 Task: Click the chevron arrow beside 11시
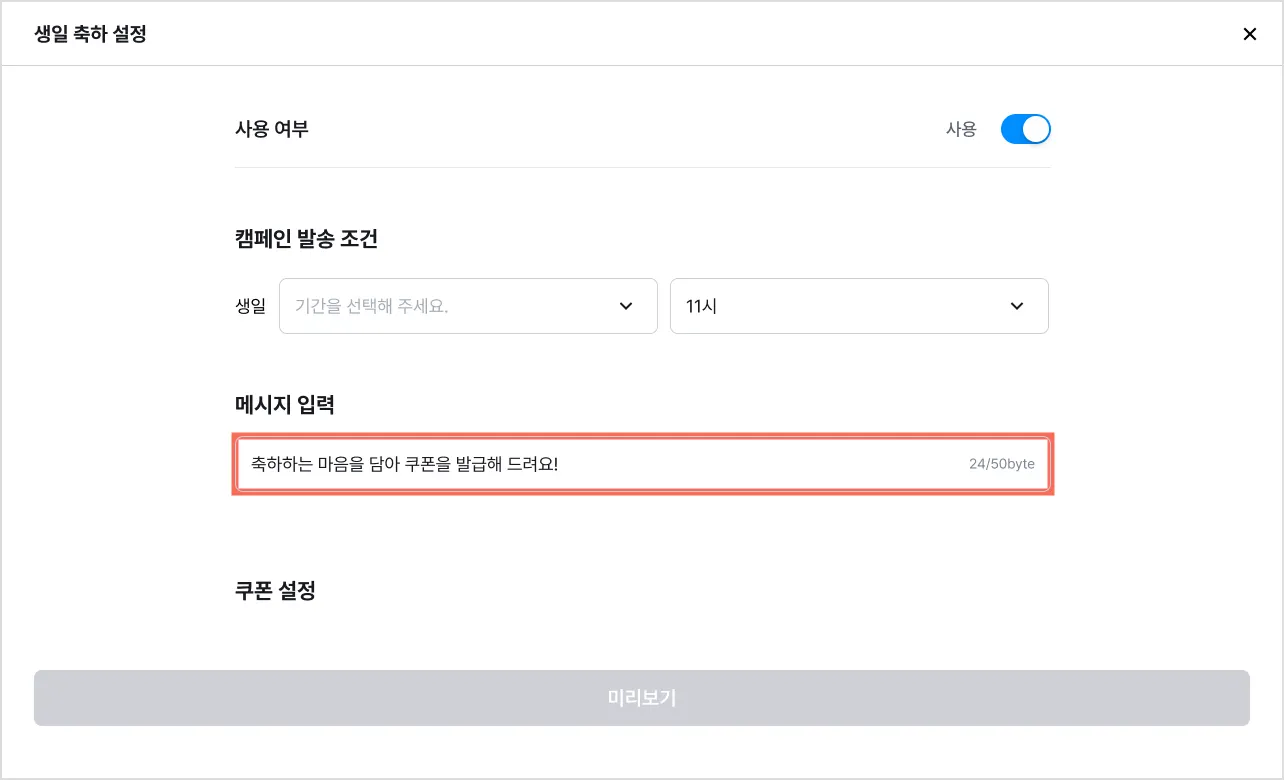pos(1017,306)
